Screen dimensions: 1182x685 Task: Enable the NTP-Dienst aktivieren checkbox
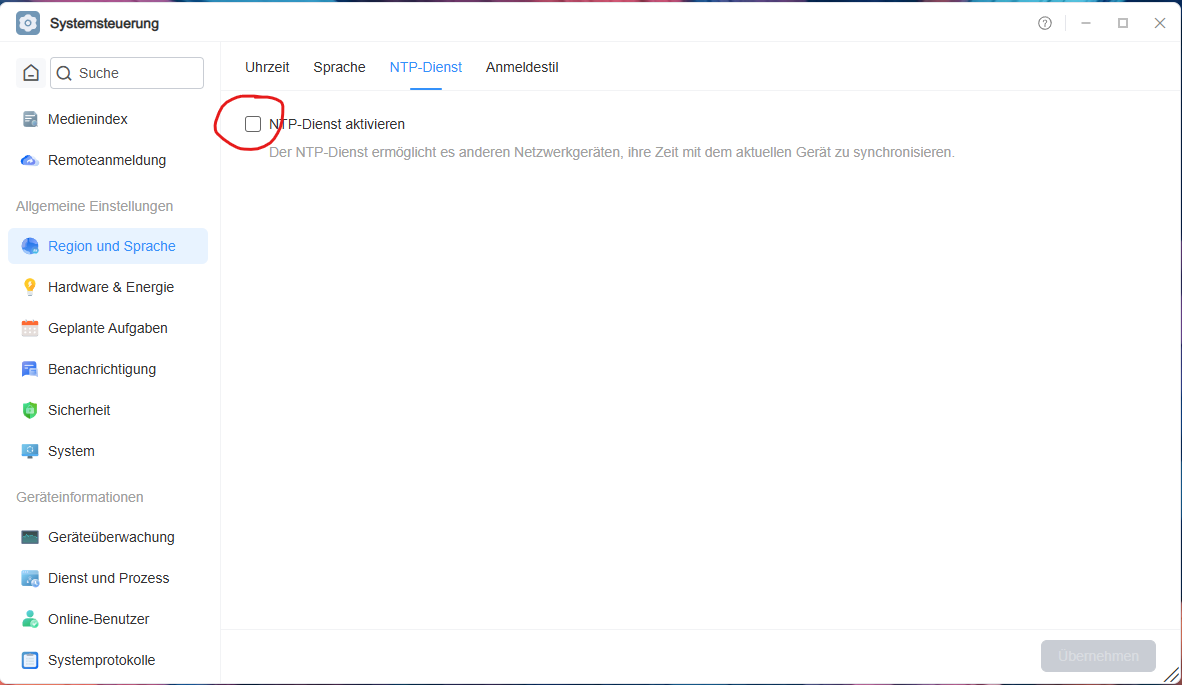click(253, 124)
